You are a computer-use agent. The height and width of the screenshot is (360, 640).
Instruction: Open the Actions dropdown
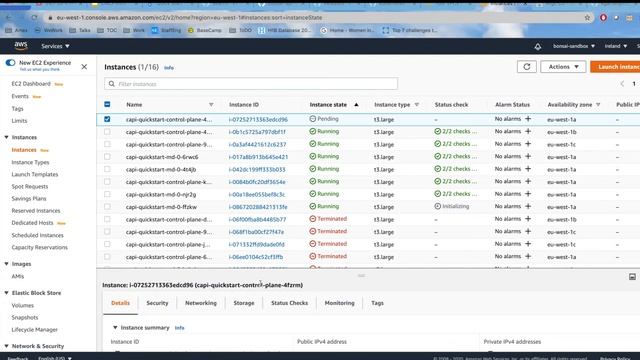point(563,67)
